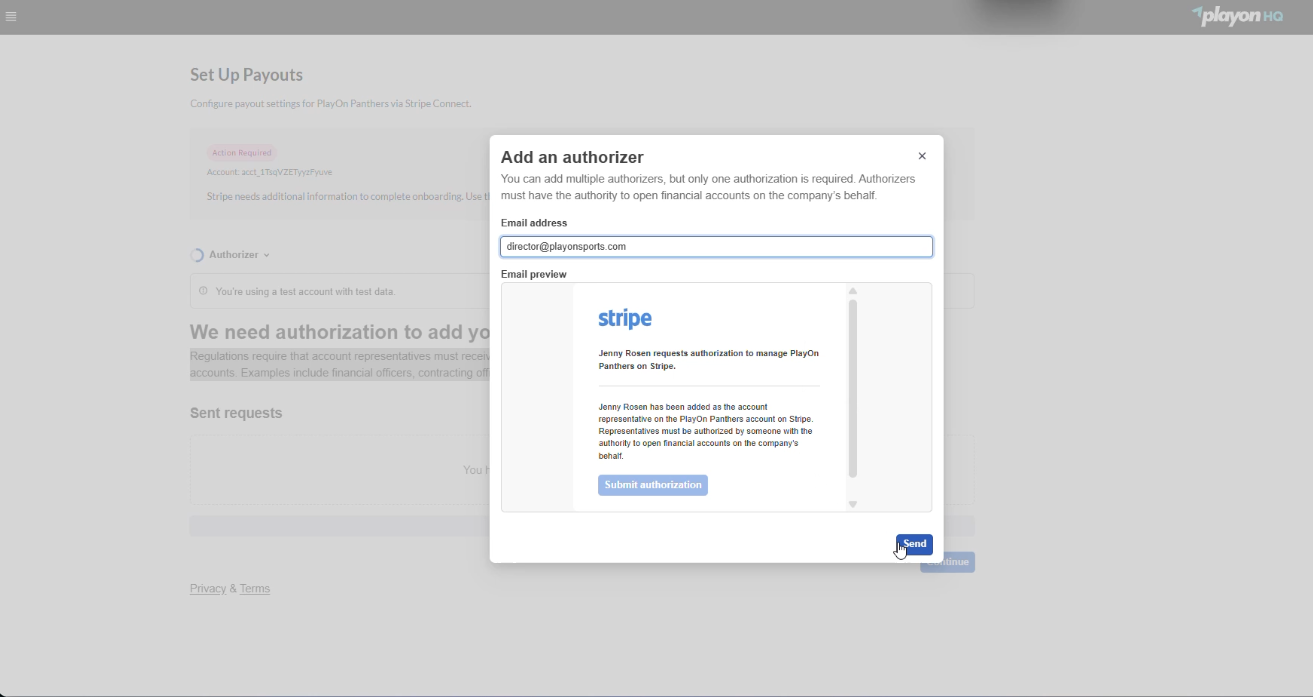
Task: Click the test account info icon
Action: 203,291
